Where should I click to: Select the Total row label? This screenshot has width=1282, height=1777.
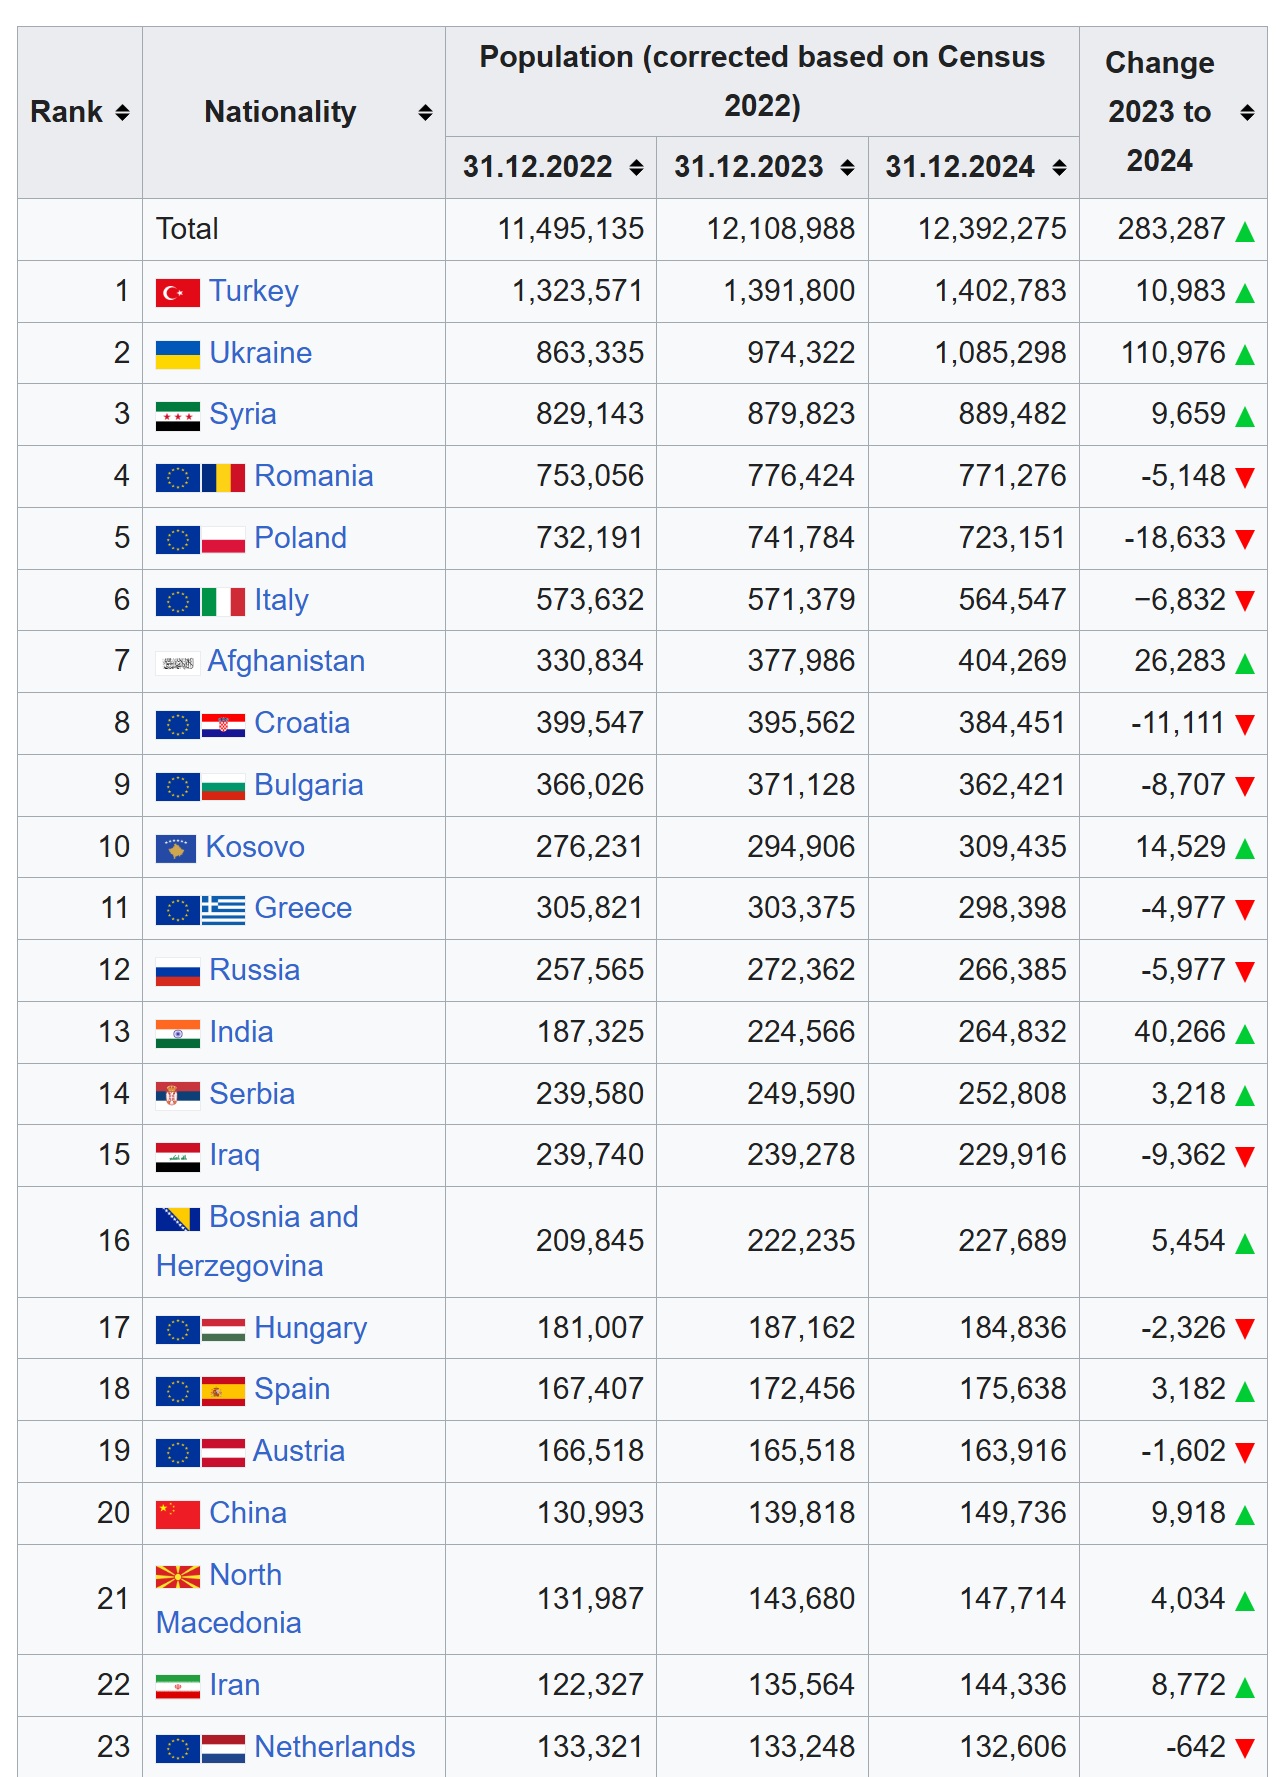pyautogui.click(x=187, y=229)
